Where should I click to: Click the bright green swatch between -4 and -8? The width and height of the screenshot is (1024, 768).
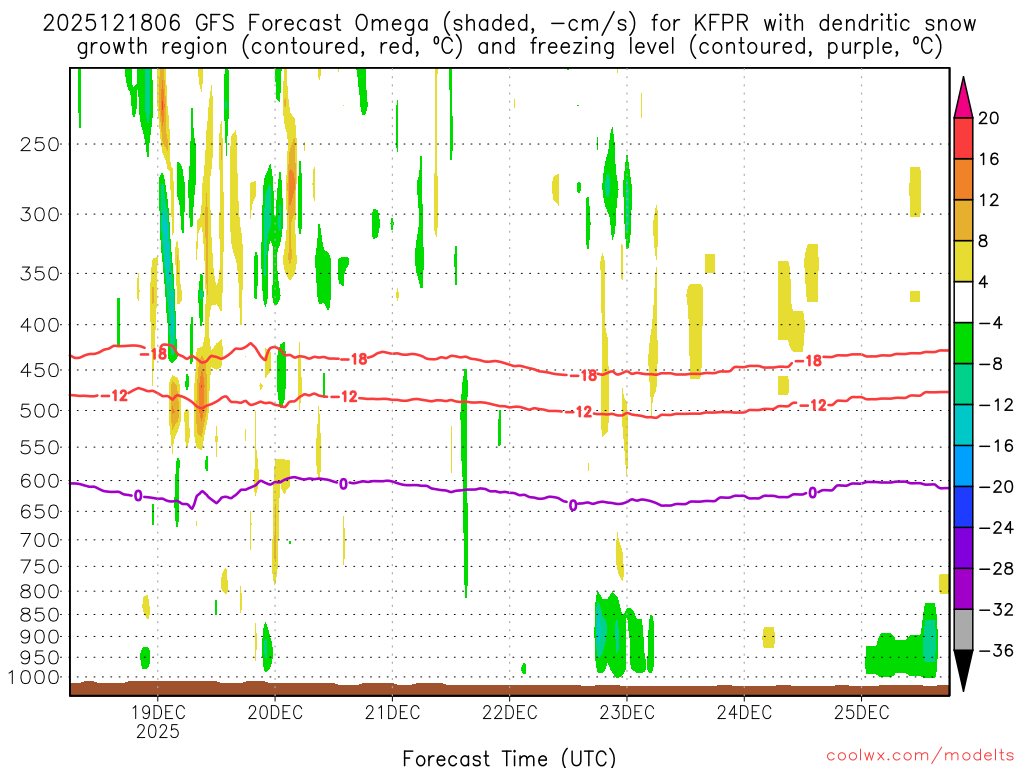(963, 343)
